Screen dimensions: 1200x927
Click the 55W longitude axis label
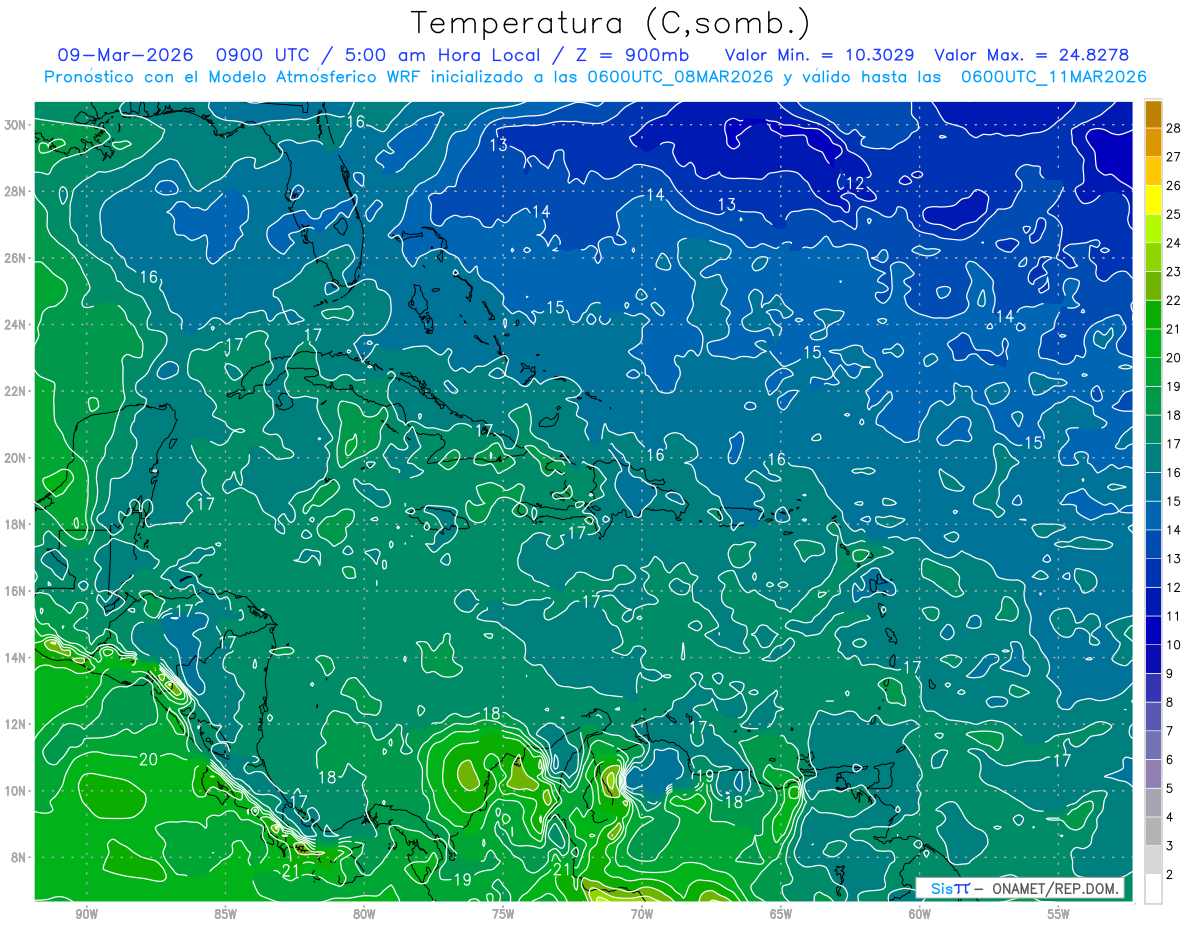coord(1059,914)
